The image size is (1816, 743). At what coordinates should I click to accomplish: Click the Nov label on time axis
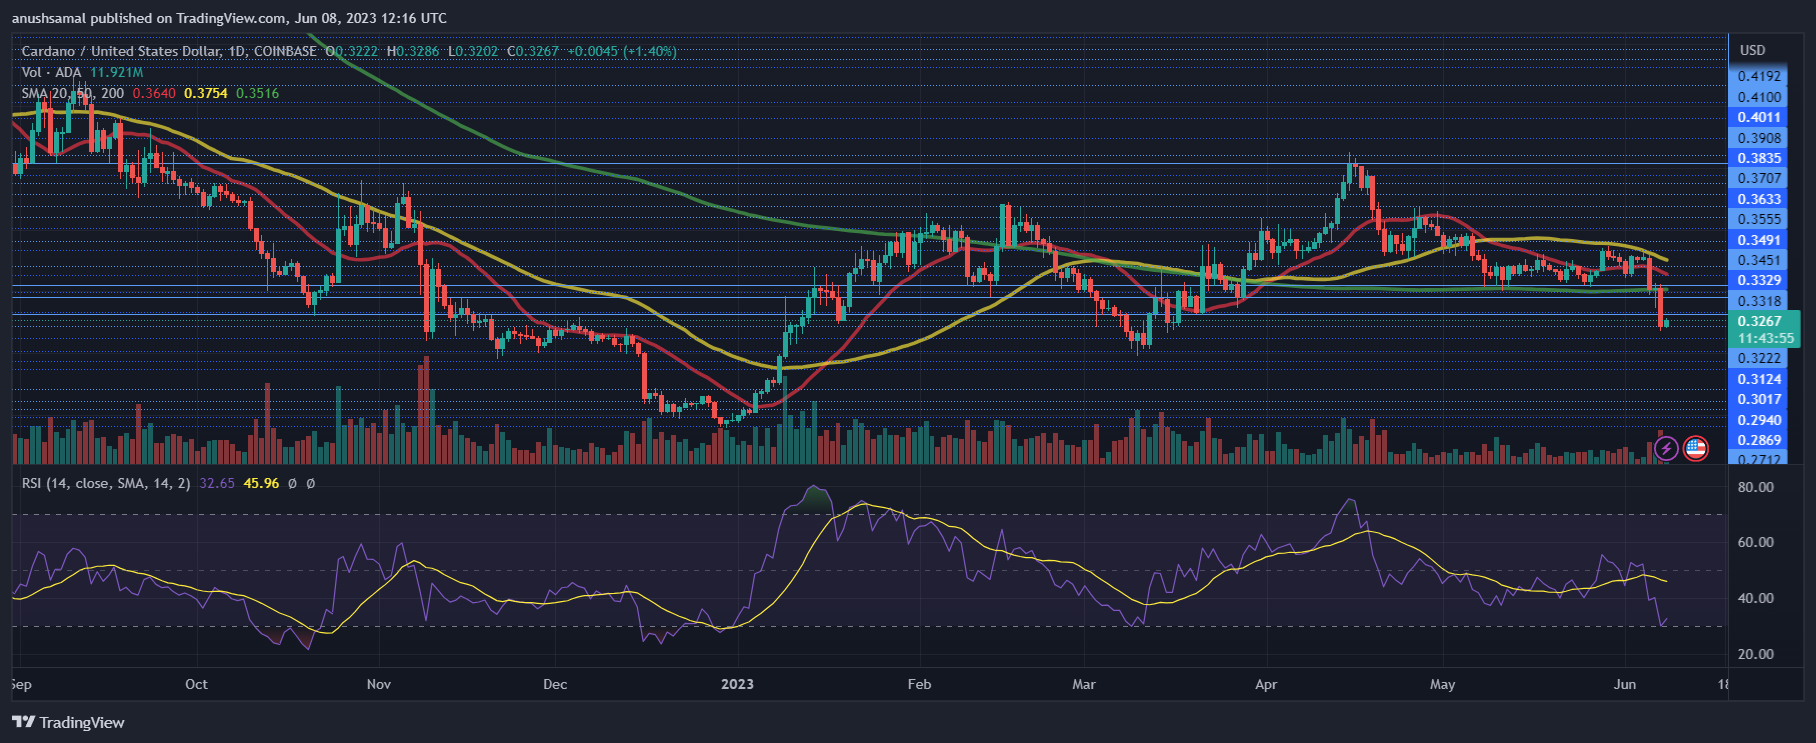click(379, 684)
